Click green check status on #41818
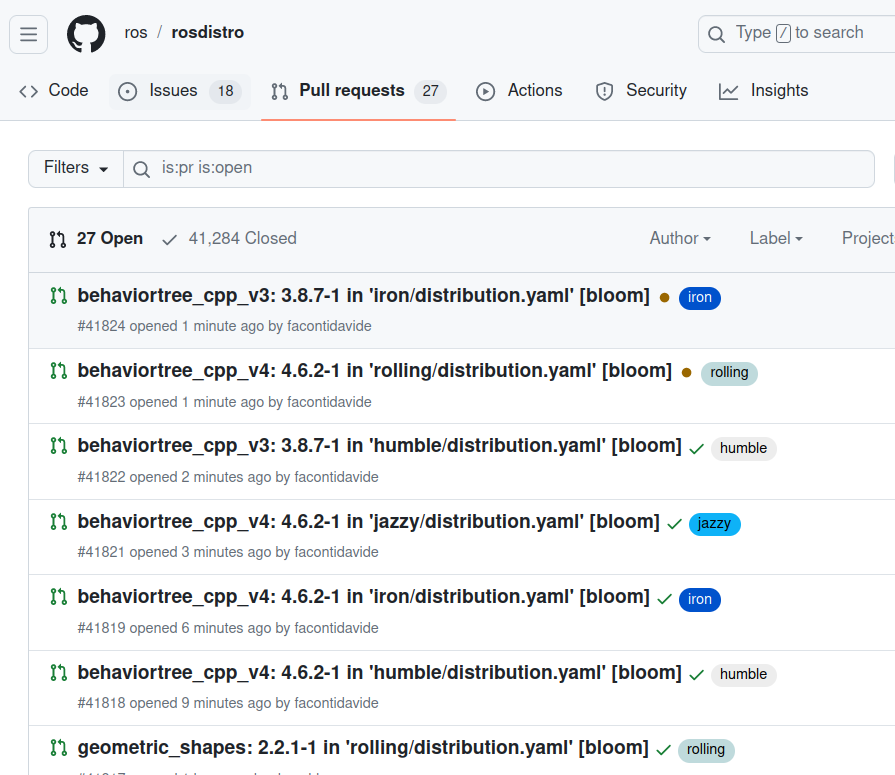The height and width of the screenshot is (775, 895). point(696,675)
